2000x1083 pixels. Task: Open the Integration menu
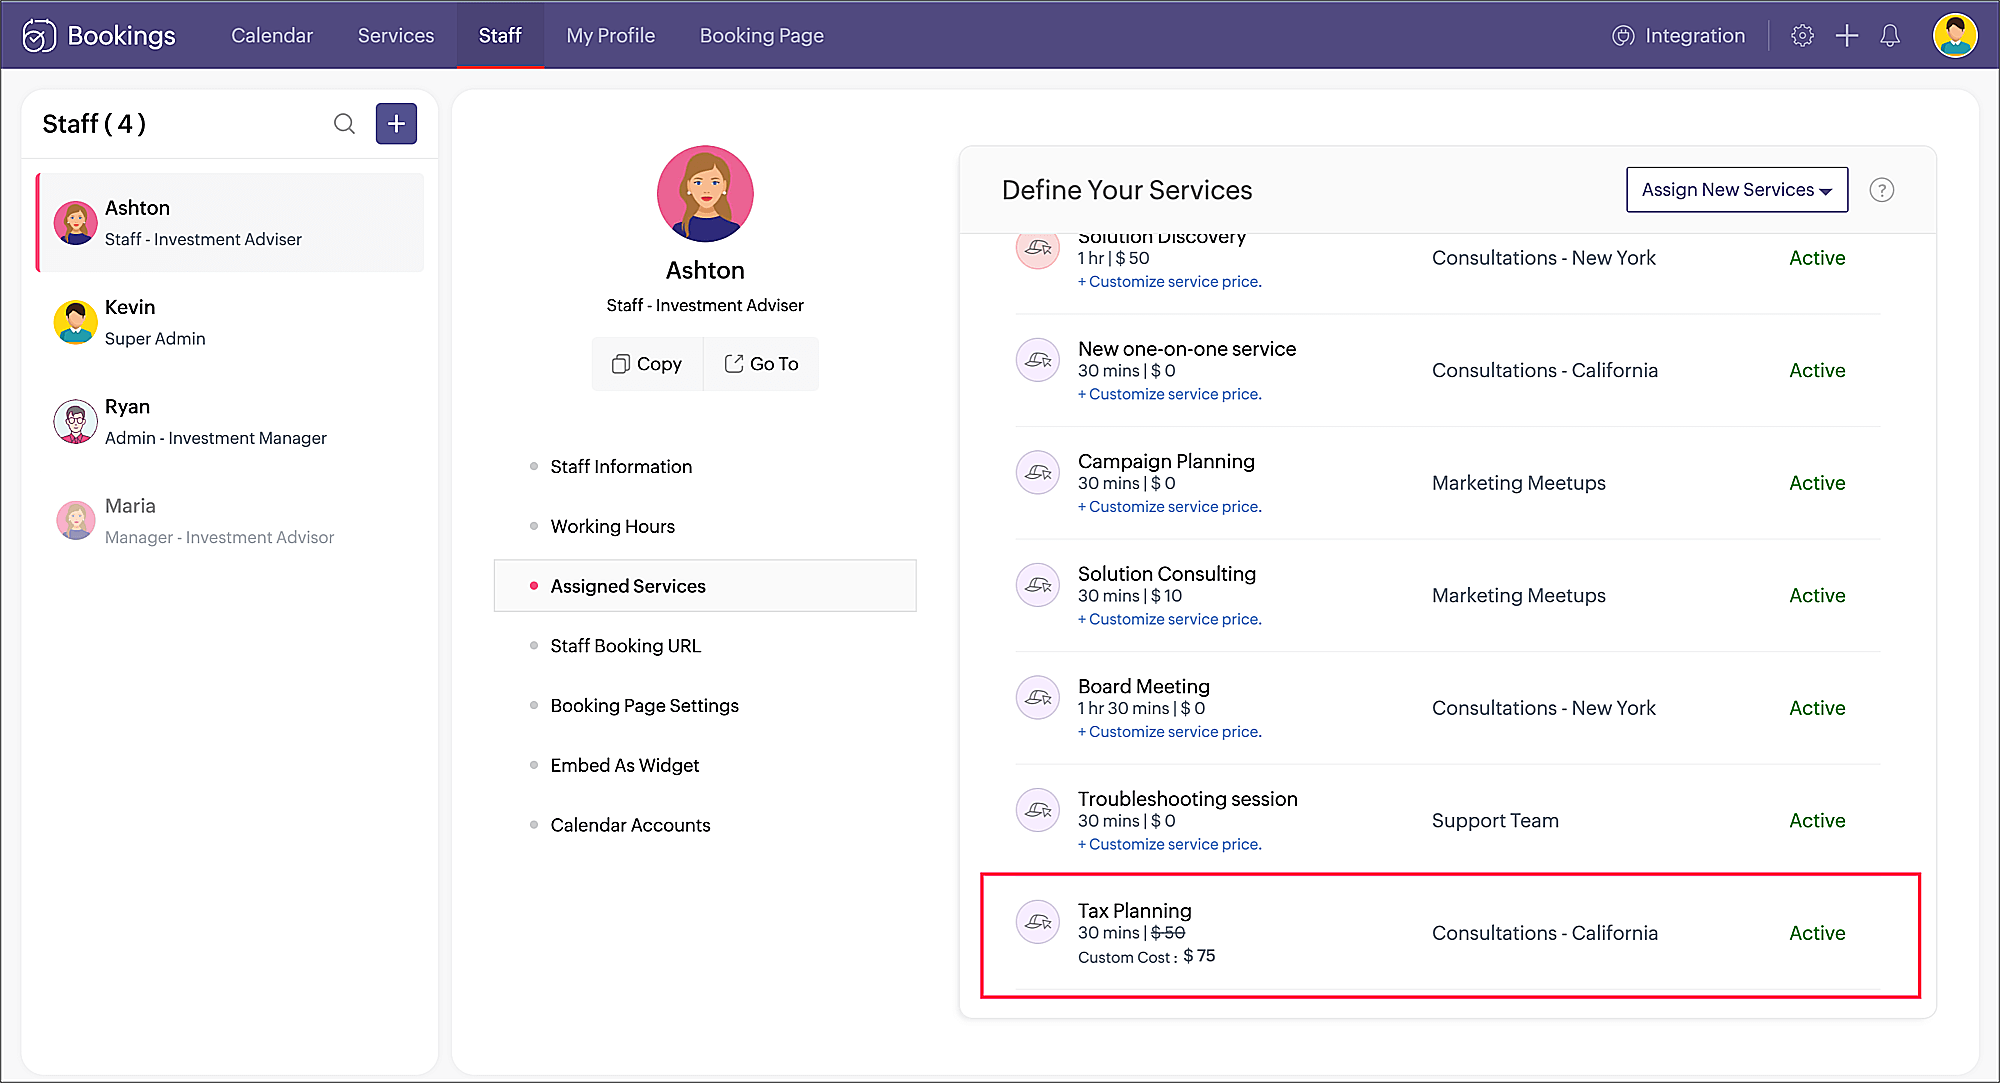click(x=1679, y=36)
